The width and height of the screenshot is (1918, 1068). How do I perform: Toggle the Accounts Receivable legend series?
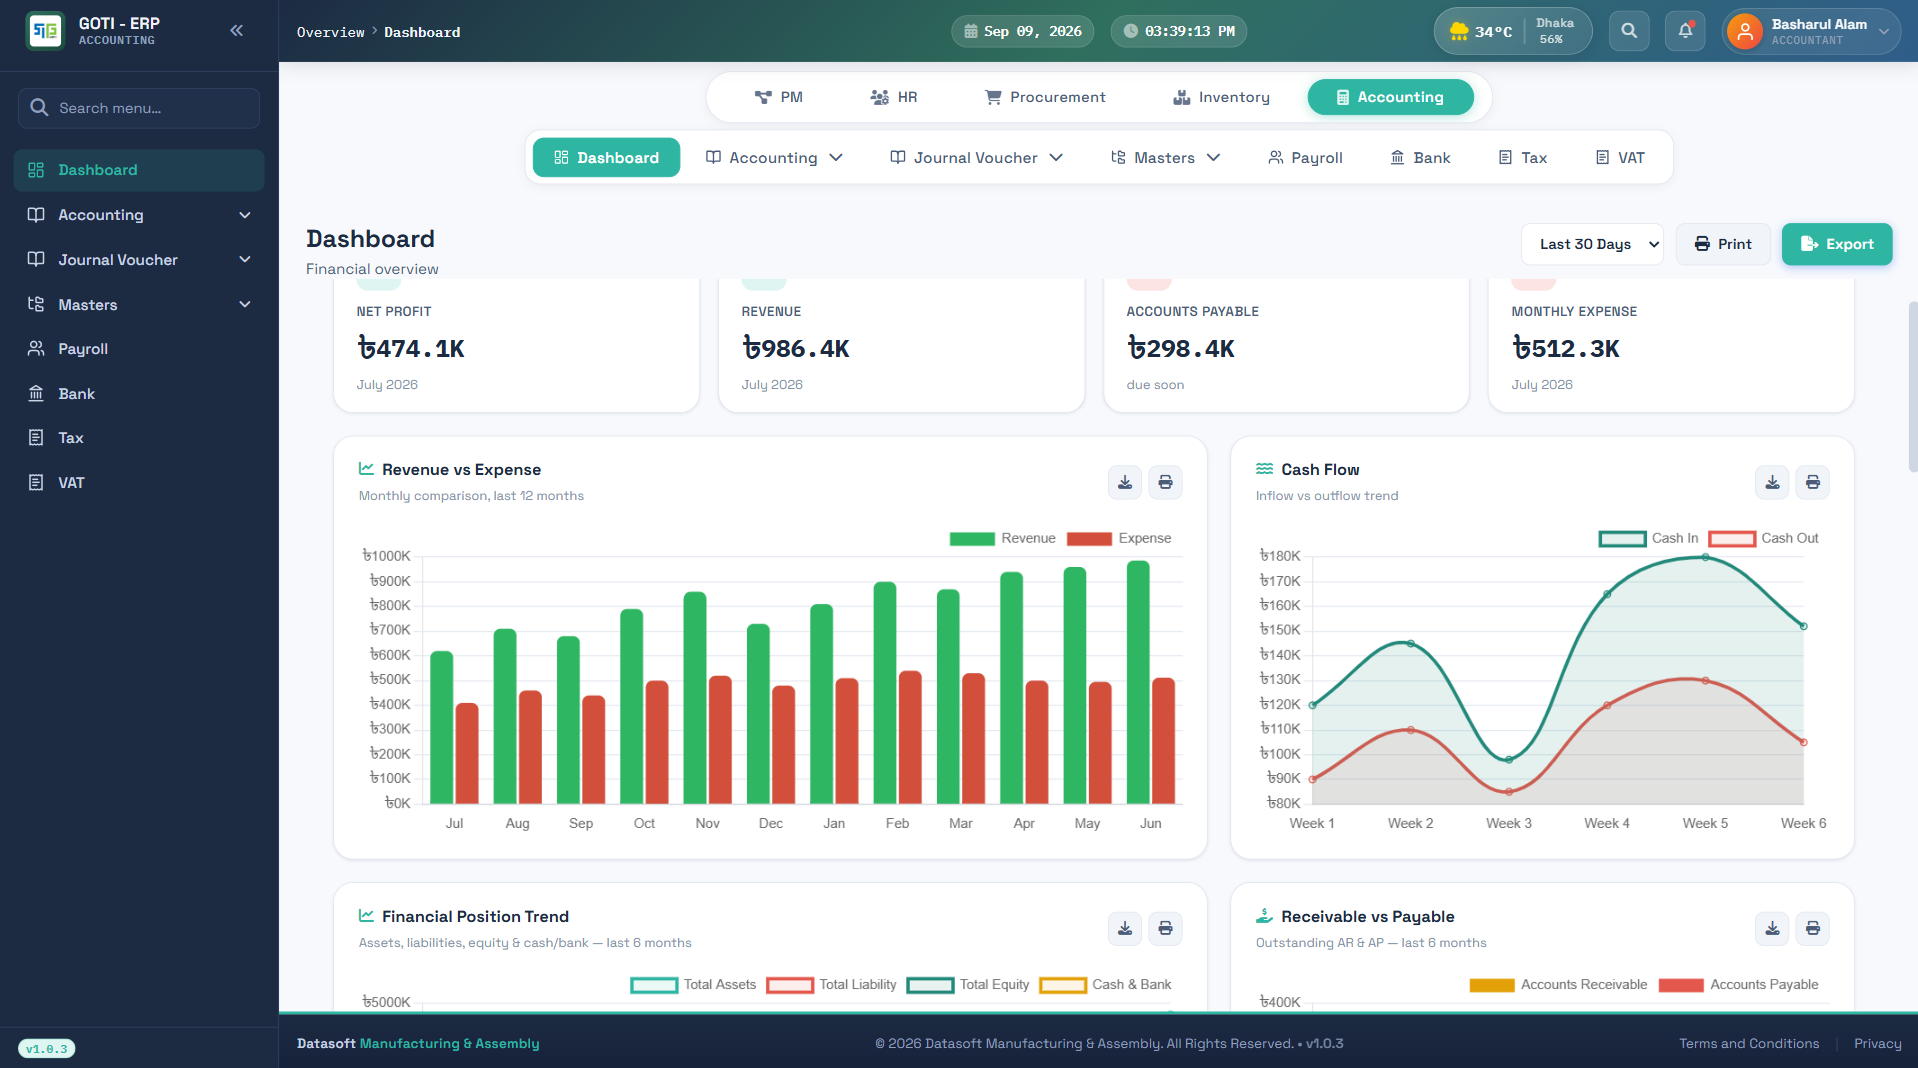[1558, 985]
